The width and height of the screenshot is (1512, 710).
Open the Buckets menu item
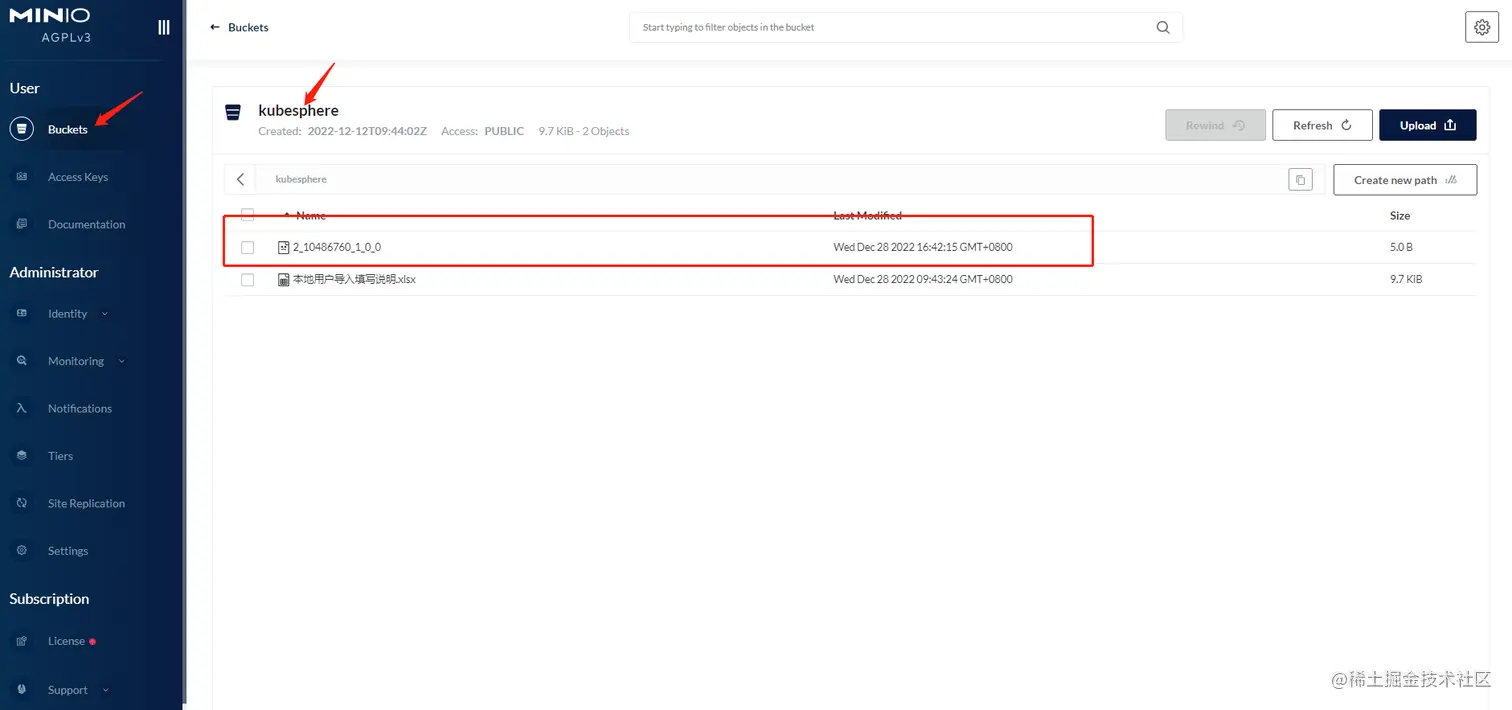(68, 129)
